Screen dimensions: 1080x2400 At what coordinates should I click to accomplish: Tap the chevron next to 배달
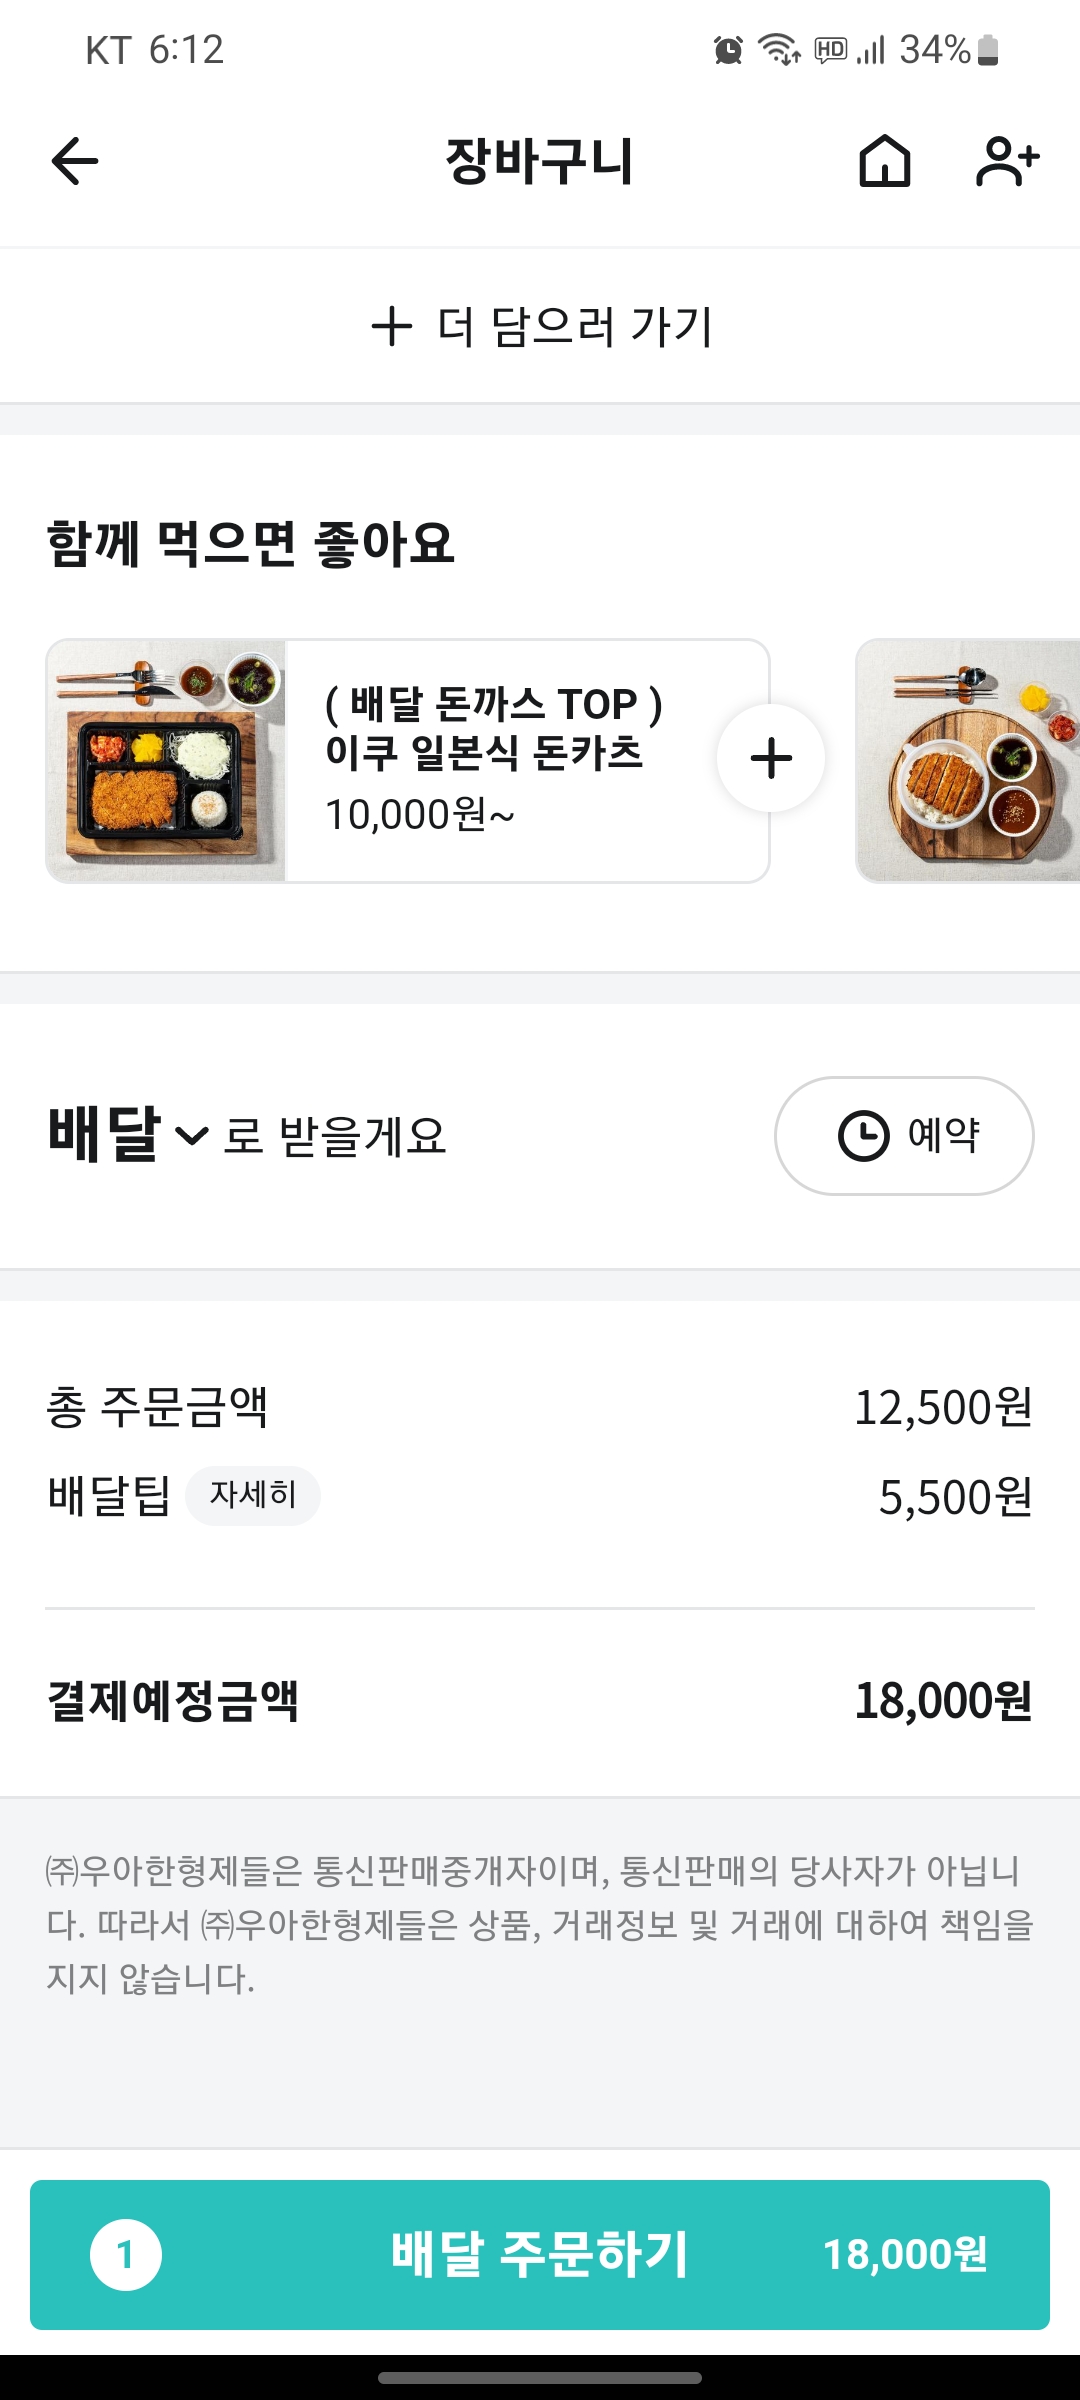(191, 1136)
